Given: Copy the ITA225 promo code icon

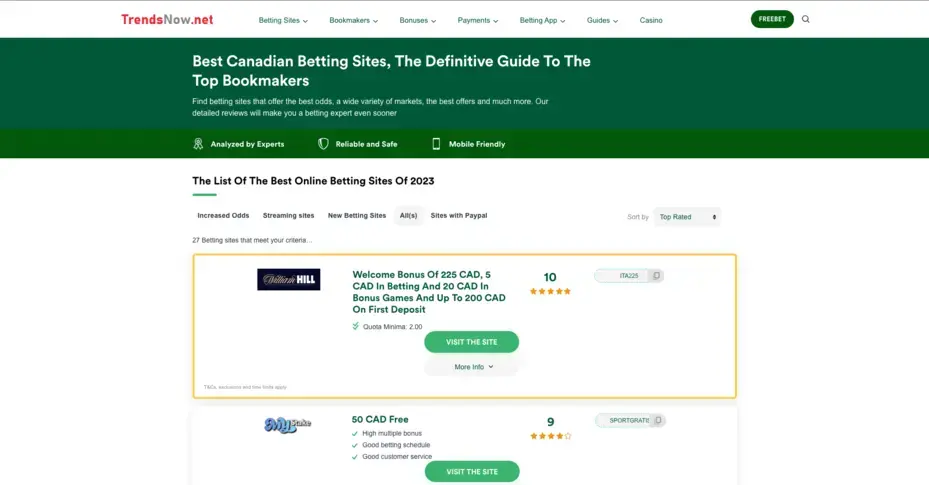Looking at the screenshot, I should 656,275.
